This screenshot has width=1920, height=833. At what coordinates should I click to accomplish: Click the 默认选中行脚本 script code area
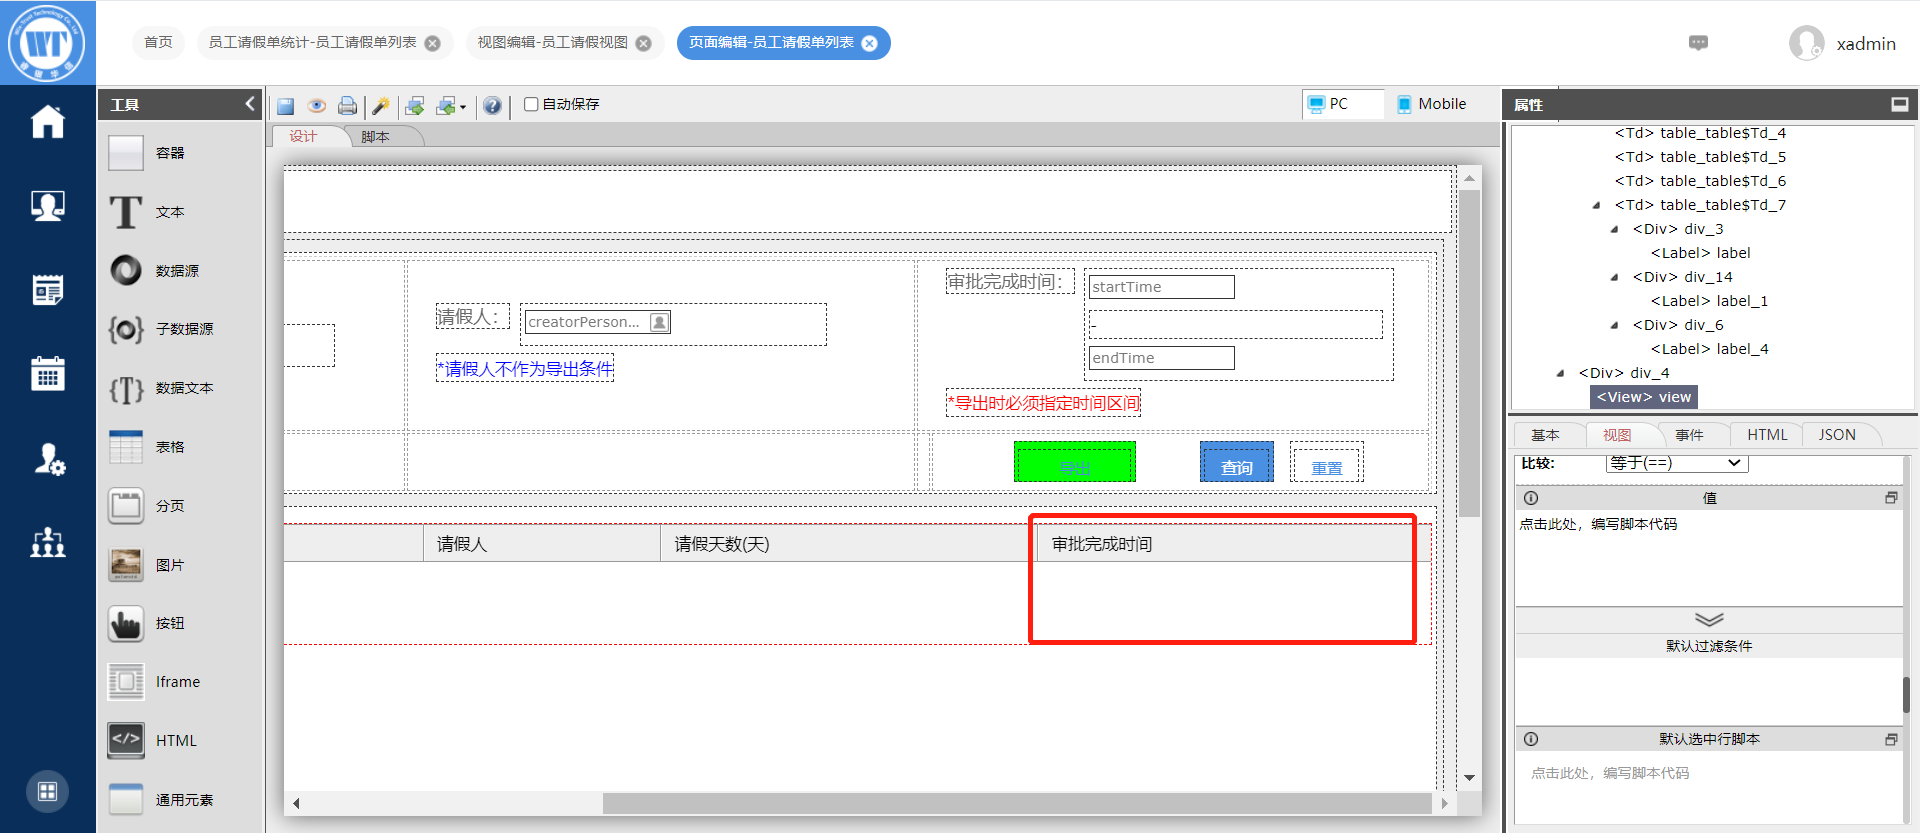point(1708,789)
